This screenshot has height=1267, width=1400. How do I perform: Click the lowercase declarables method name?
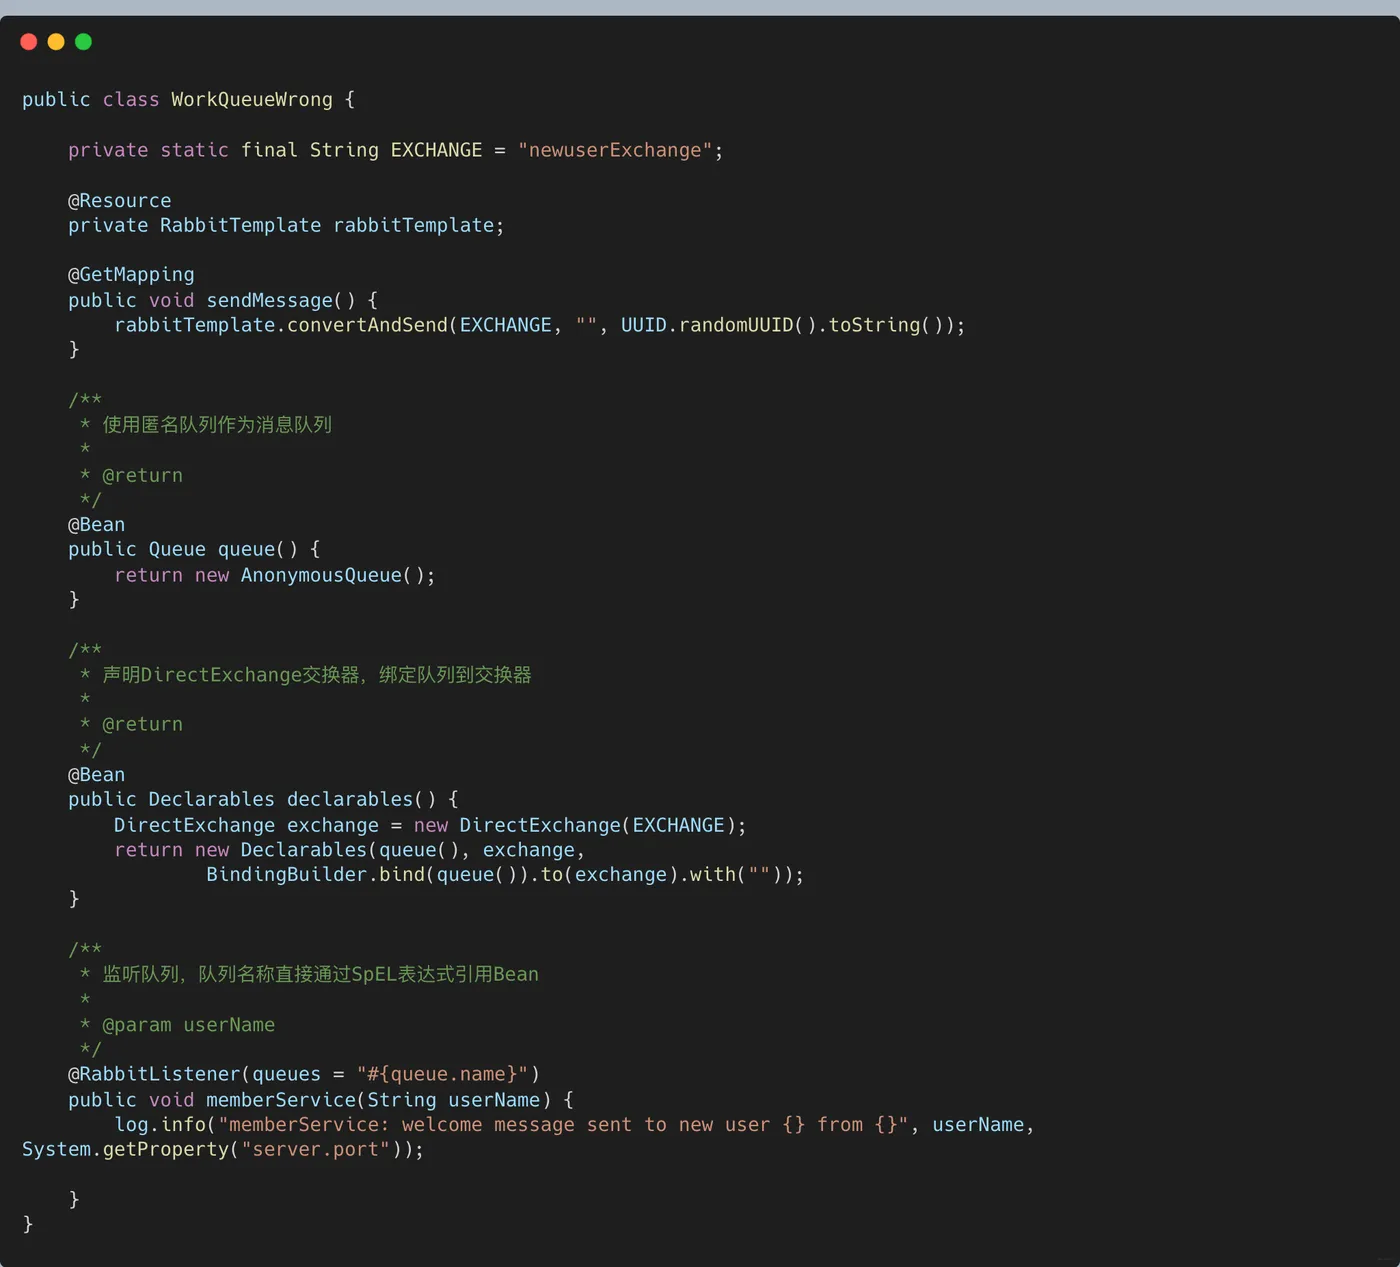point(350,799)
